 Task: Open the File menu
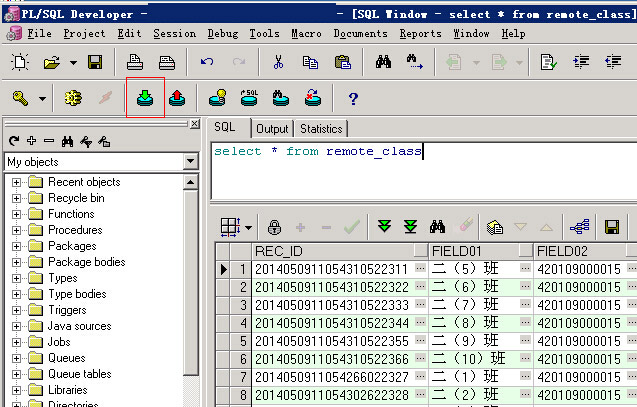[39, 34]
